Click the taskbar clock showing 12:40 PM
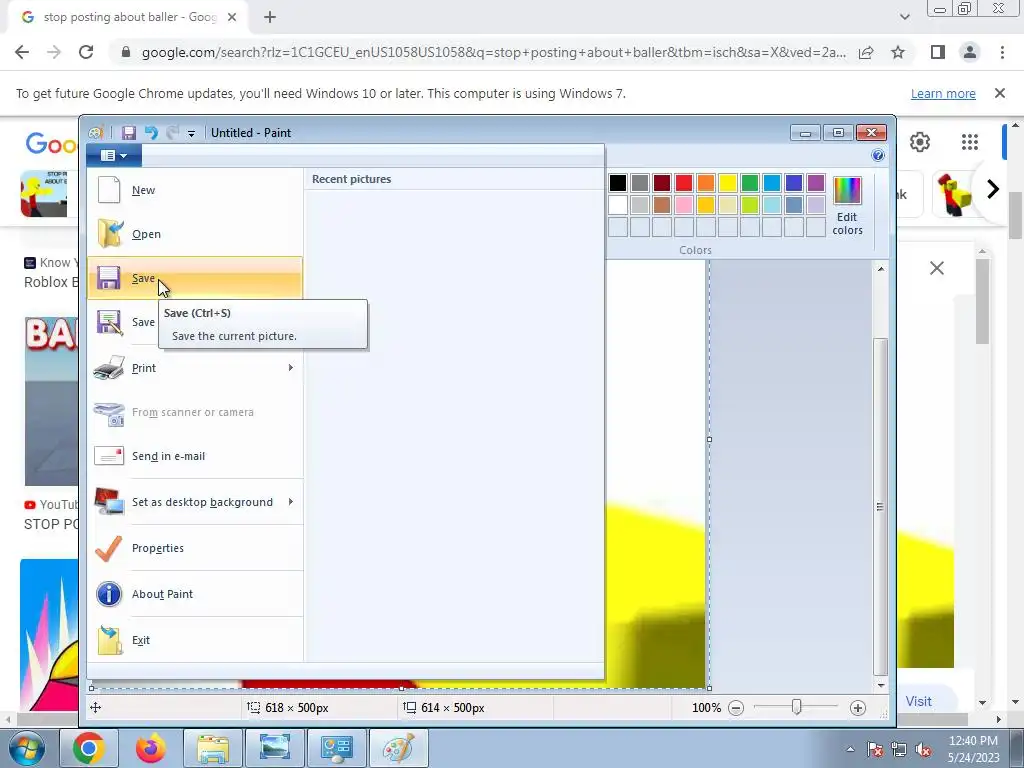The image size is (1024, 768). tap(973, 749)
